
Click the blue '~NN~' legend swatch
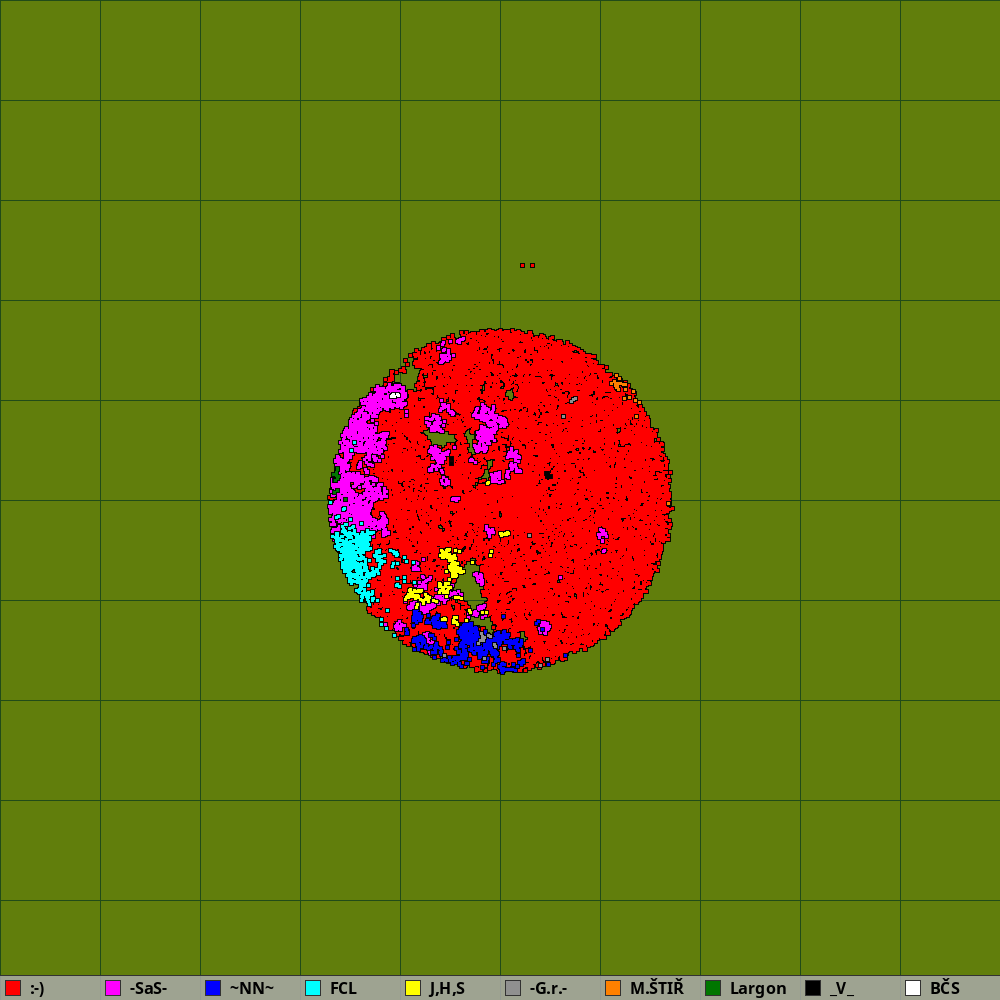(213, 988)
